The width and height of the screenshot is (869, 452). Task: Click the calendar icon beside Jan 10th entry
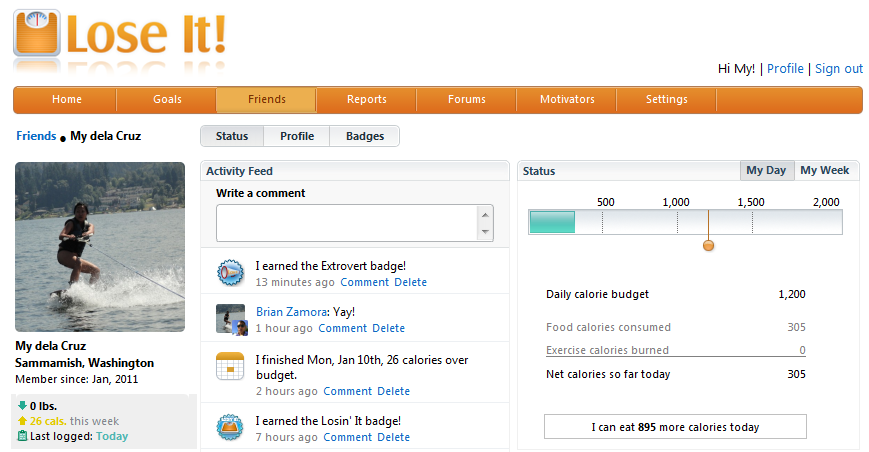click(x=230, y=366)
